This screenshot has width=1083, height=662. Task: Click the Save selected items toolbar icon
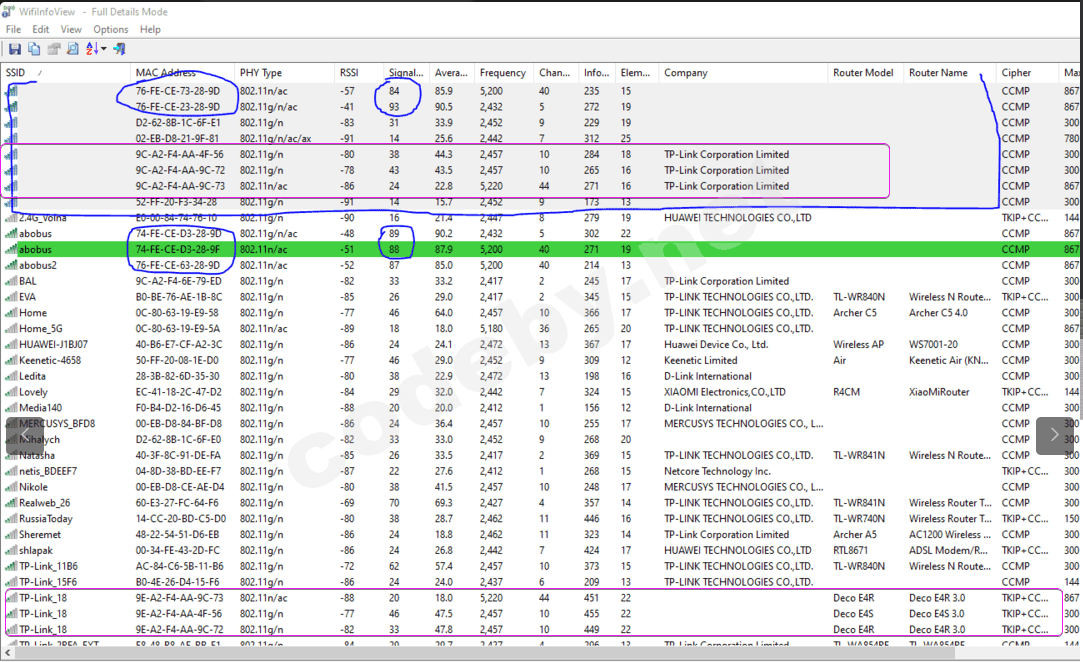pyautogui.click(x=15, y=49)
